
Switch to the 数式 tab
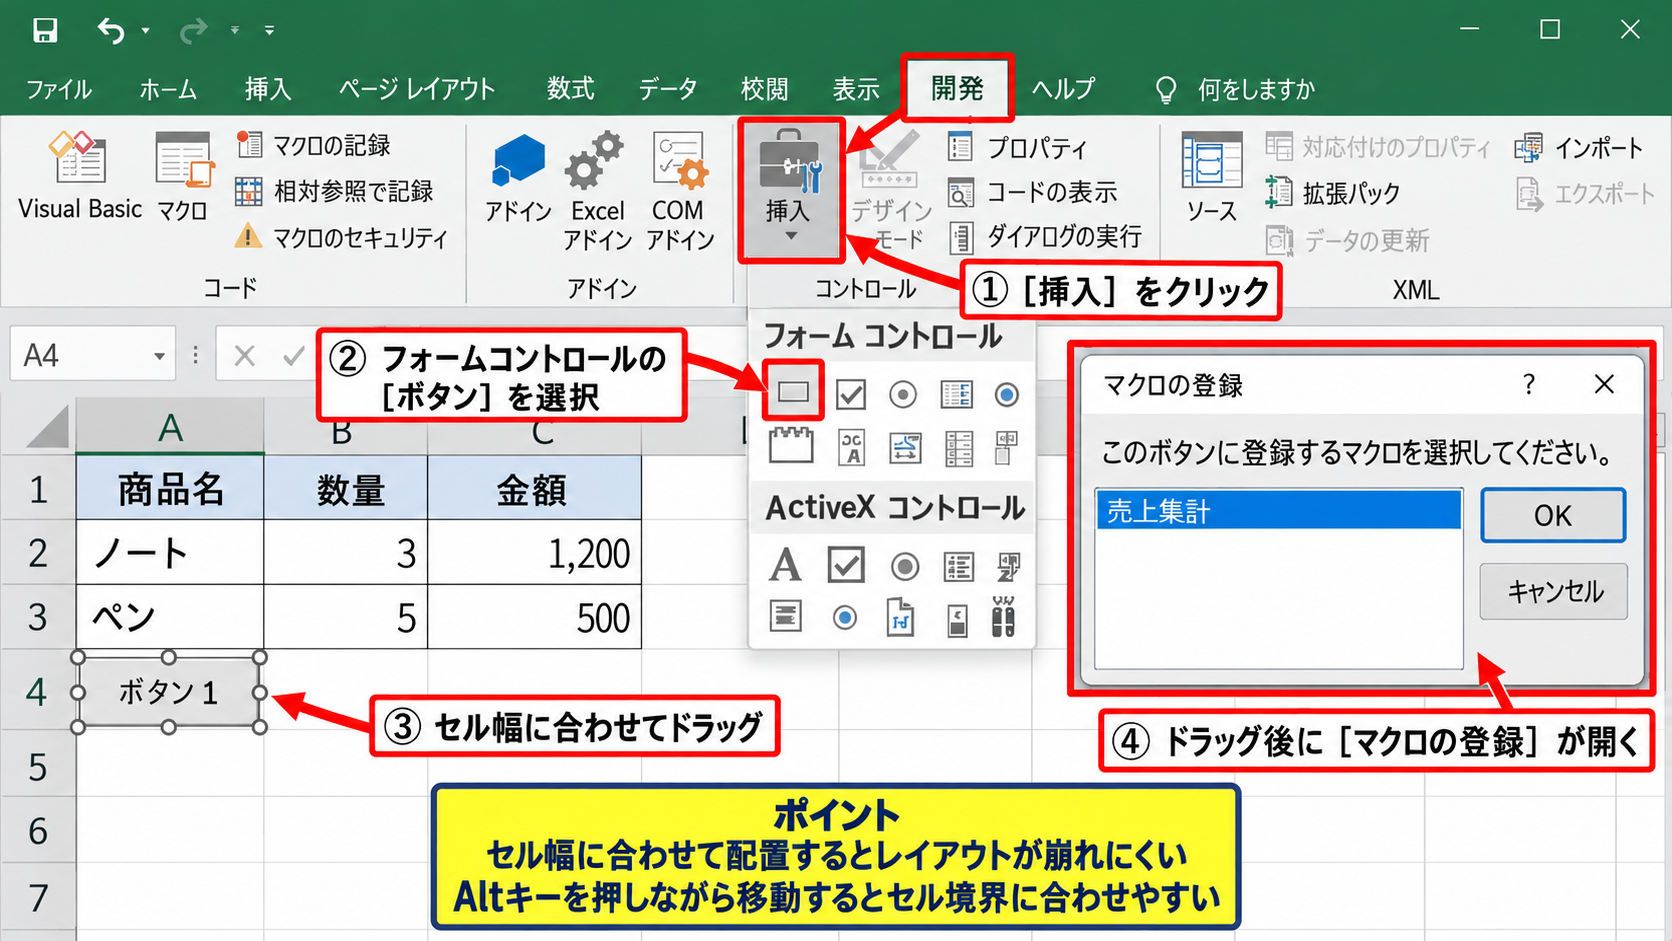click(571, 89)
